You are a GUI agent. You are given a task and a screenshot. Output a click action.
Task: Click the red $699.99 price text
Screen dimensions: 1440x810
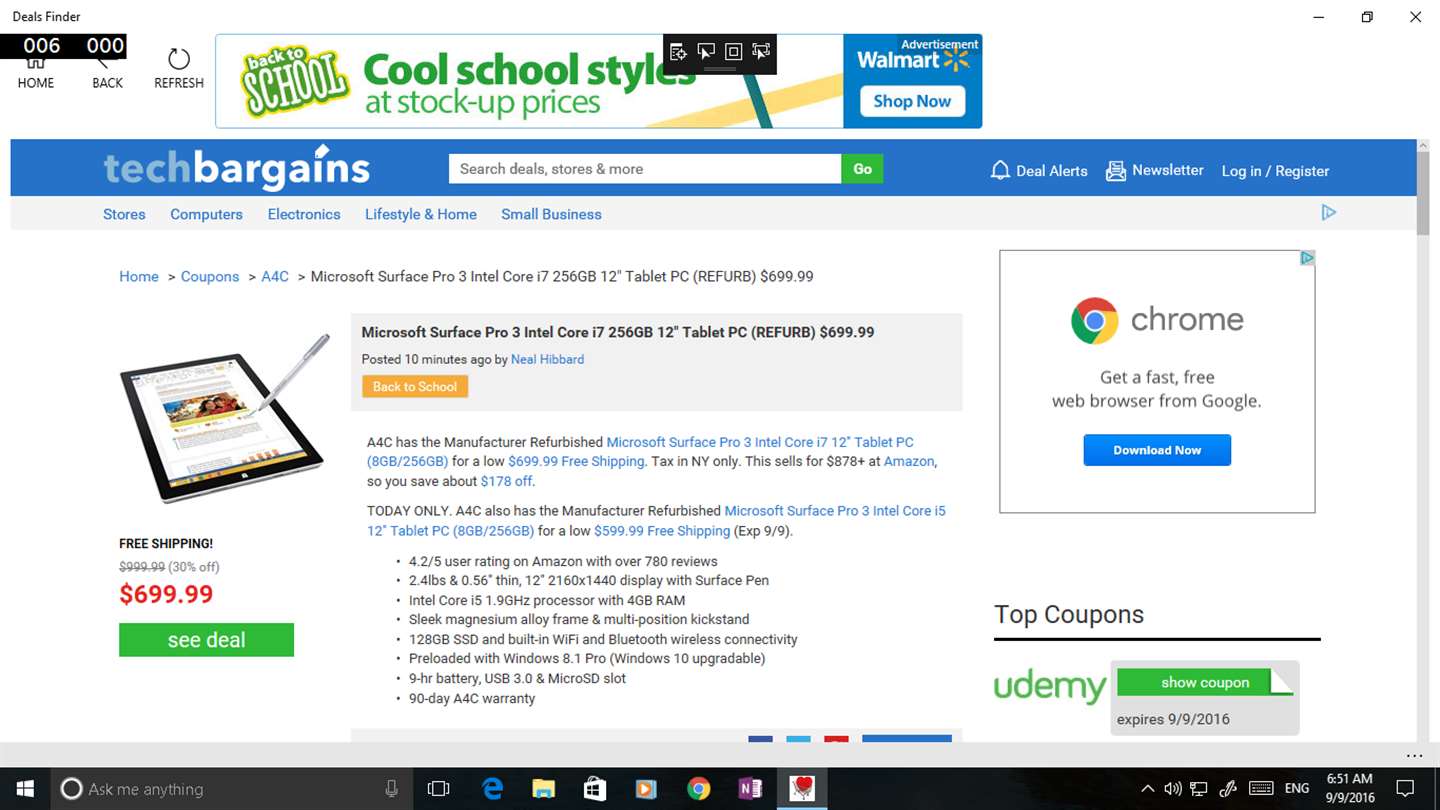coord(166,594)
